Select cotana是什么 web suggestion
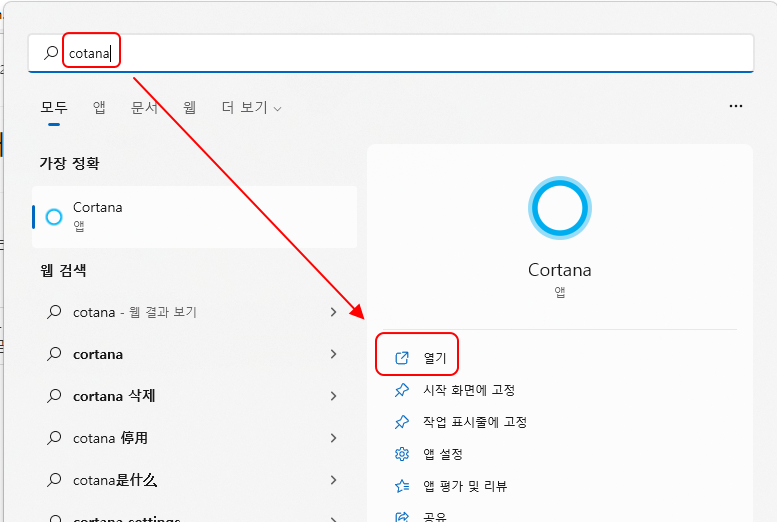 point(195,480)
